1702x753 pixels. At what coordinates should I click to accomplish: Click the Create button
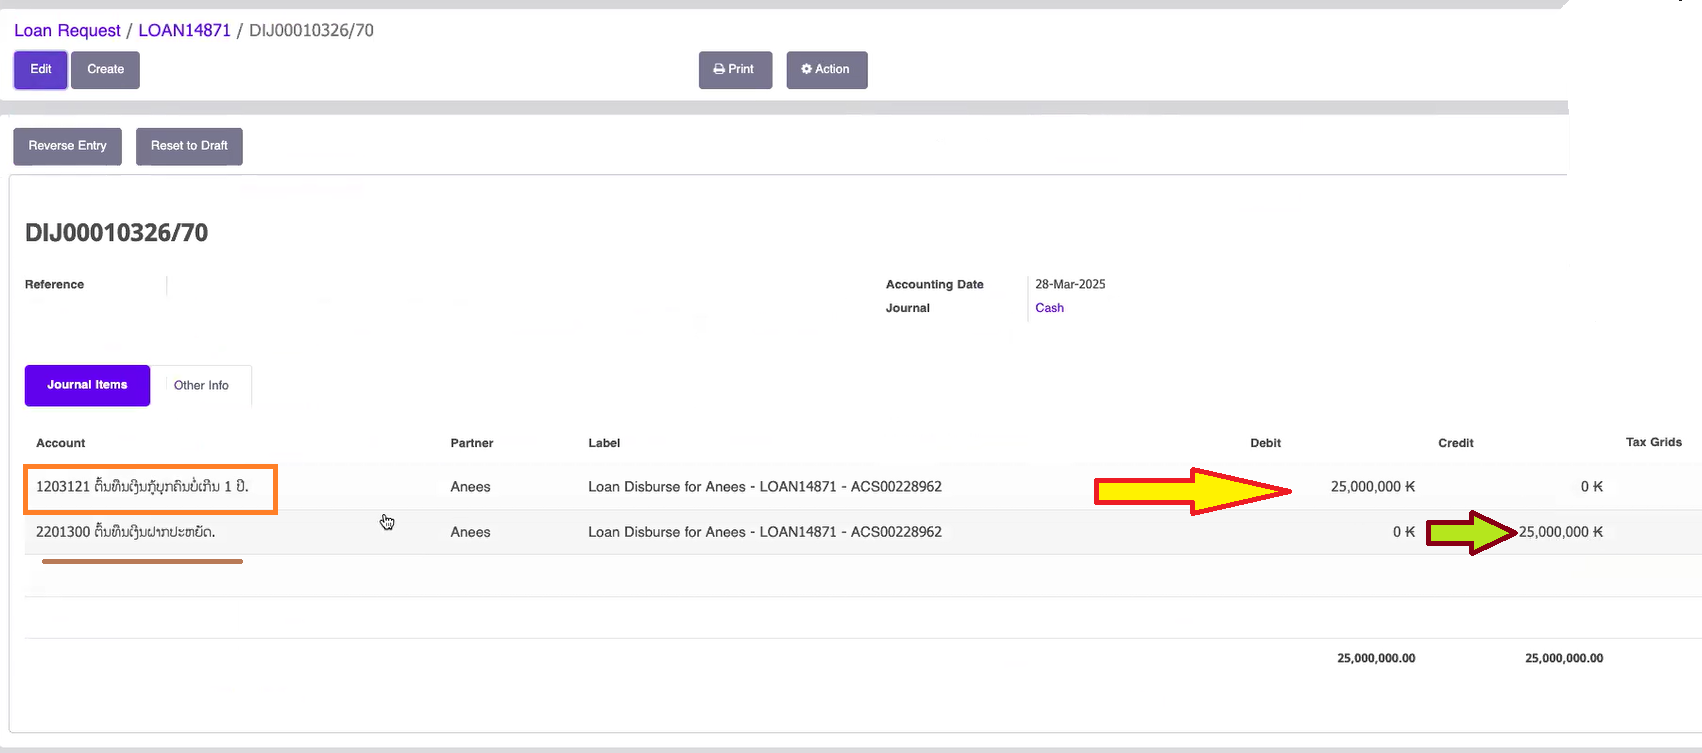[105, 70]
